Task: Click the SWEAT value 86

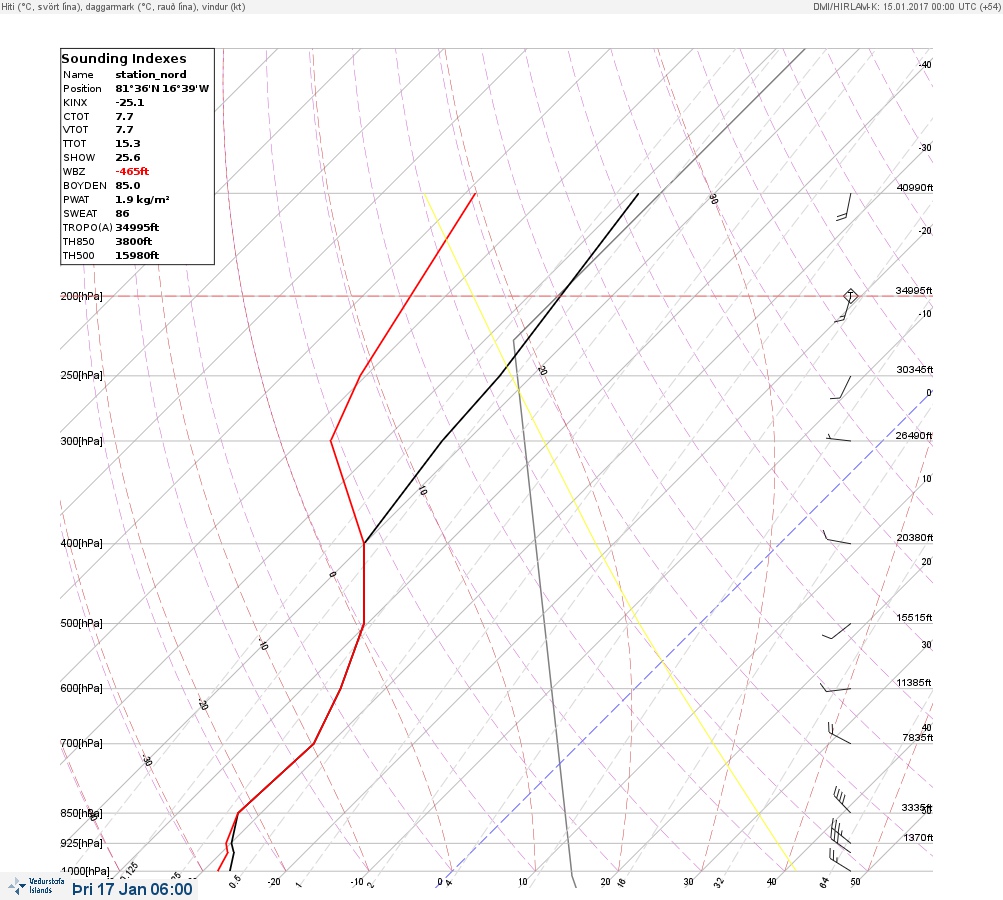Action: coord(122,214)
